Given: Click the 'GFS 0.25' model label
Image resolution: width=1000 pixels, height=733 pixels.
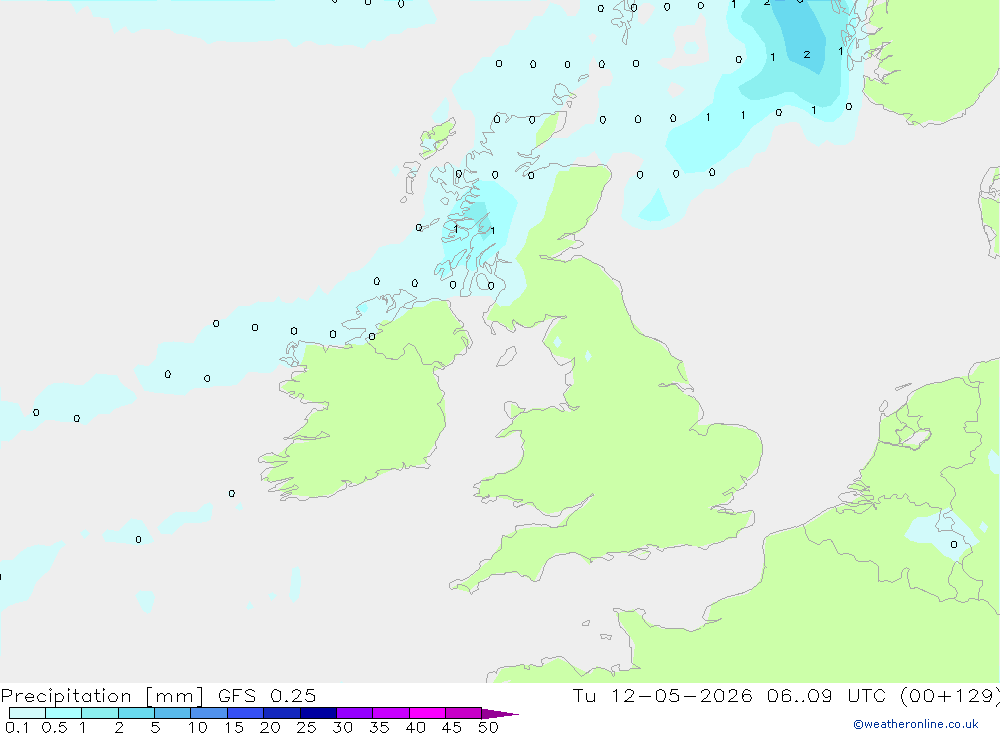Looking at the screenshot, I should click(x=267, y=695).
